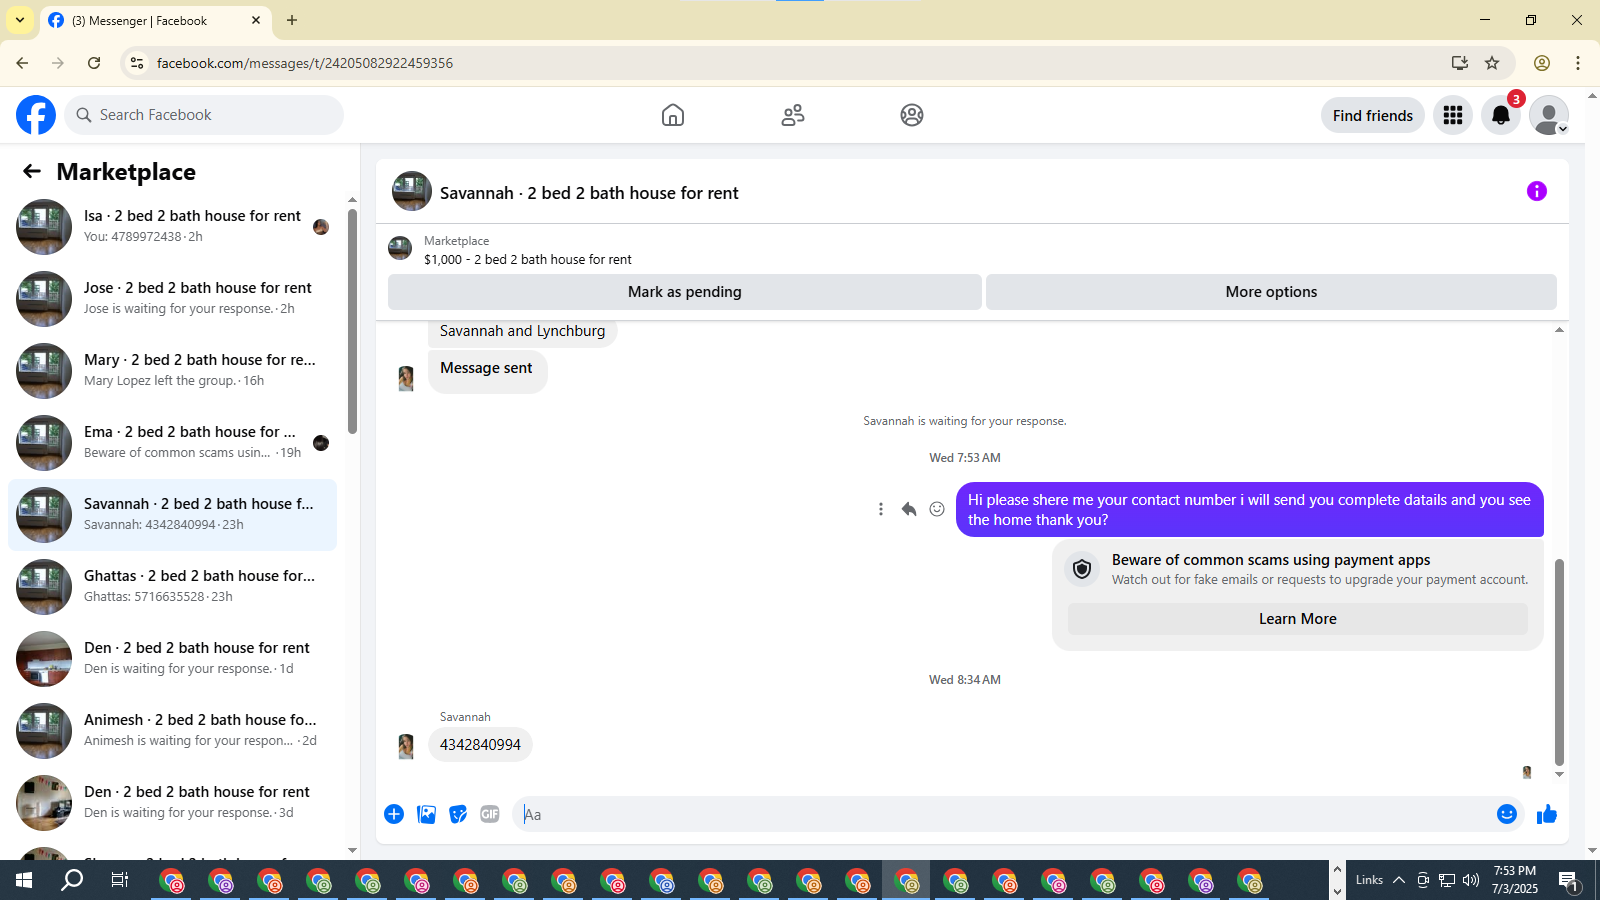
Task: Choose a sticker from the sticker icon
Action: (458, 814)
